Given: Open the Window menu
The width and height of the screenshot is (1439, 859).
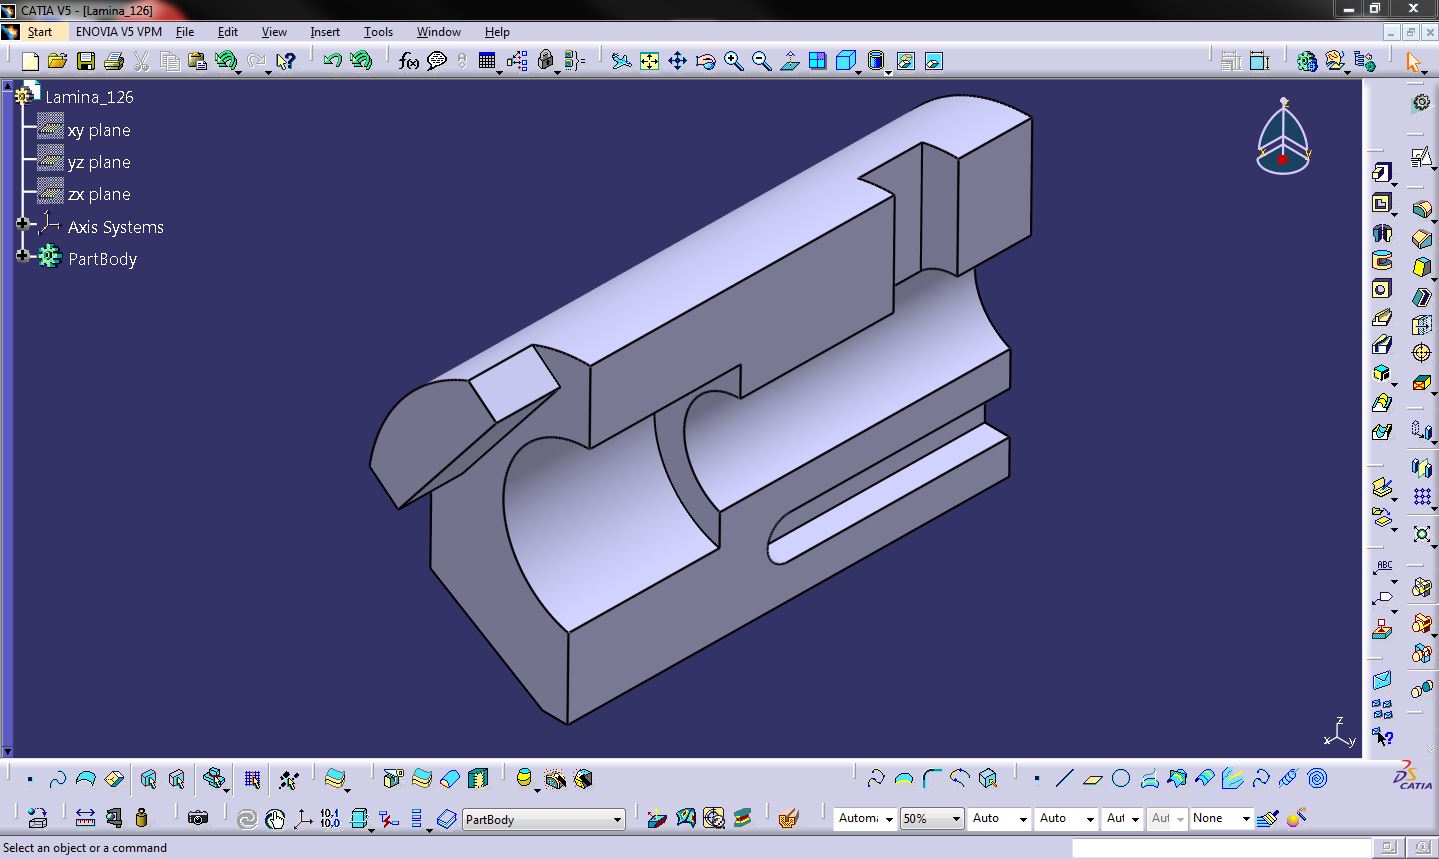Looking at the screenshot, I should point(439,32).
